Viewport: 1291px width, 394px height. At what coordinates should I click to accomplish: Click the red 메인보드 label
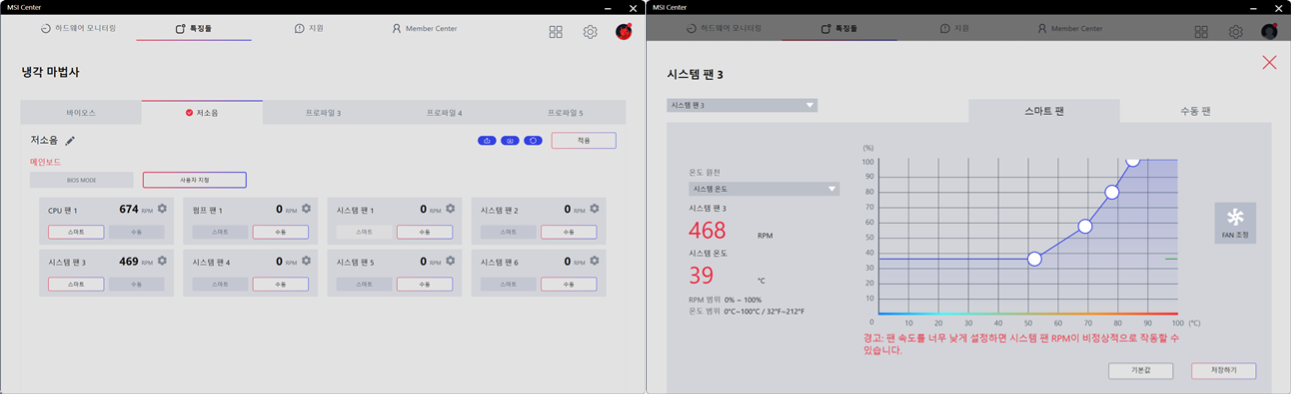(46, 162)
